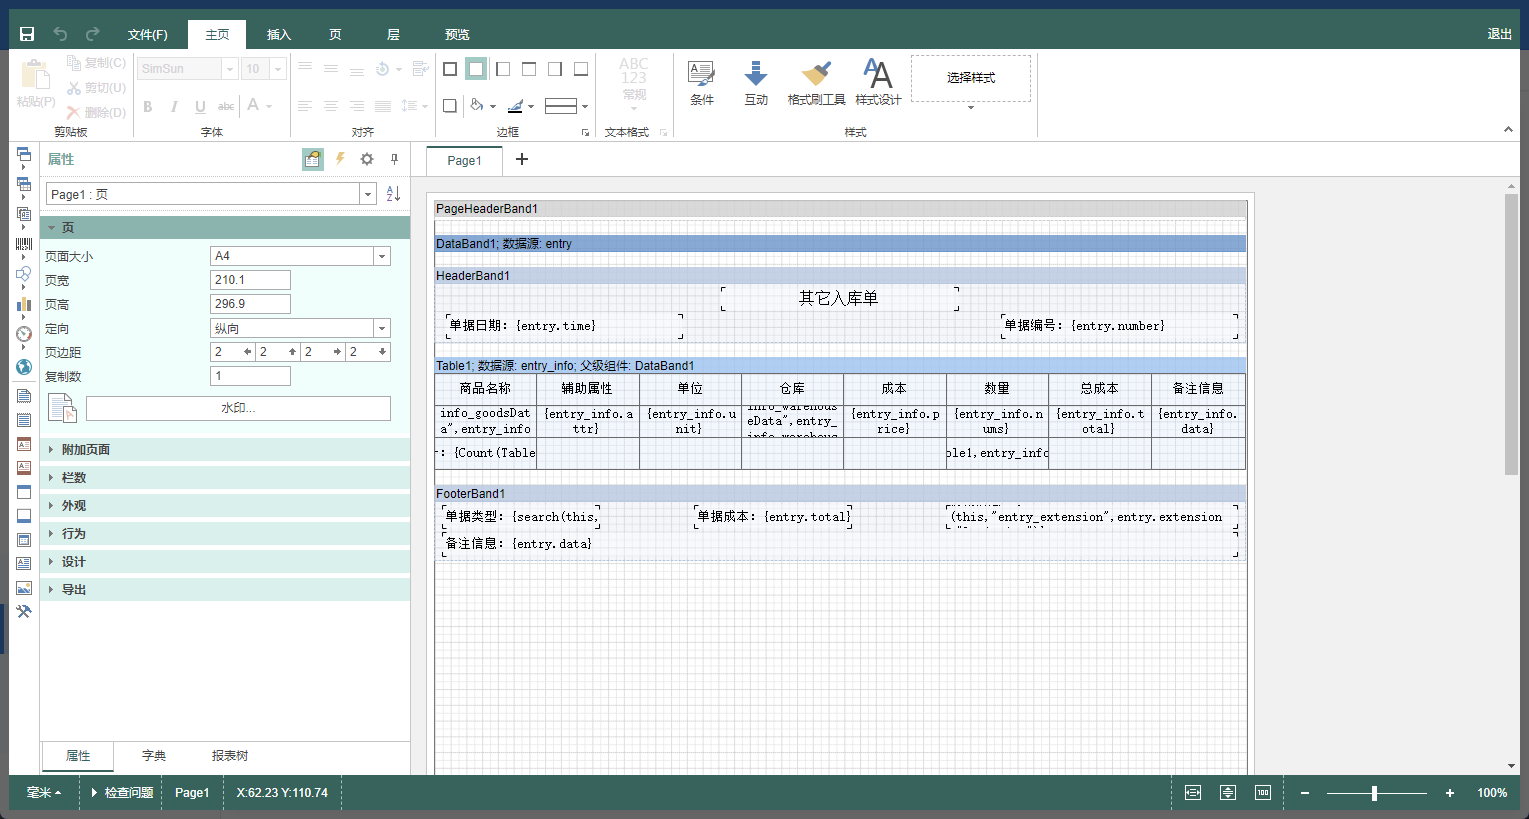1529x819 pixels.
Task: Toggle the left border button
Action: [x=503, y=69]
